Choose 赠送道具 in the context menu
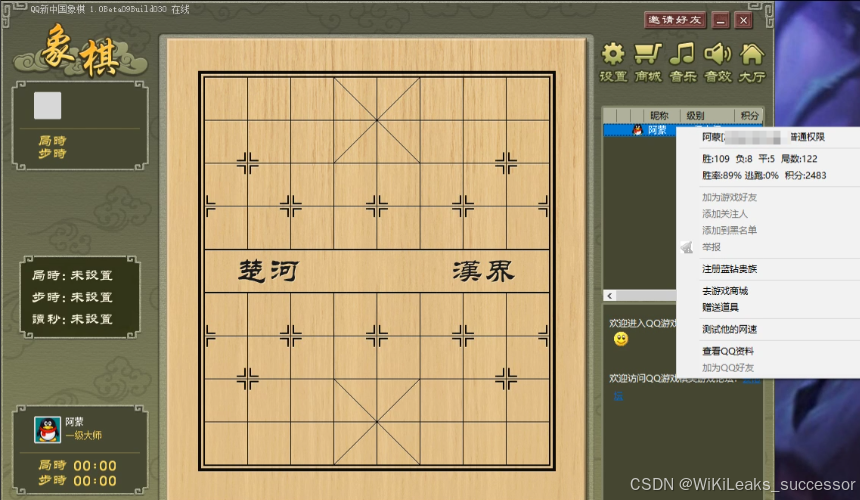860x500 pixels. click(x=721, y=307)
